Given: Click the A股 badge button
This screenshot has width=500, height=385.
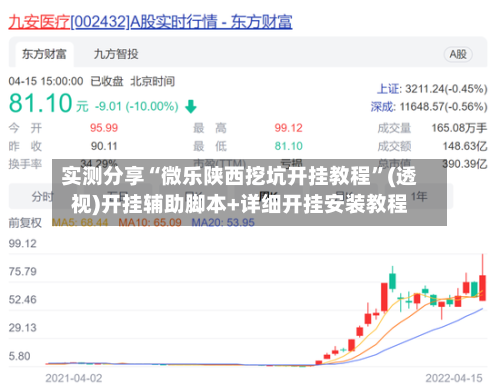Looking at the screenshot, I should tap(458, 54).
